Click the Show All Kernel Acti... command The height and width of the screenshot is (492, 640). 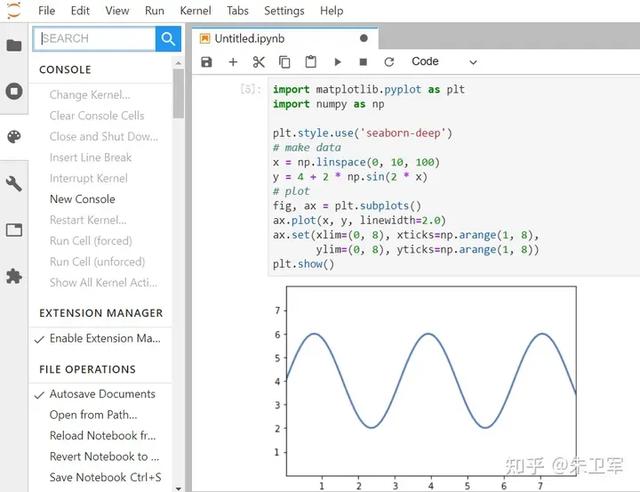pyautogui.click(x=101, y=283)
